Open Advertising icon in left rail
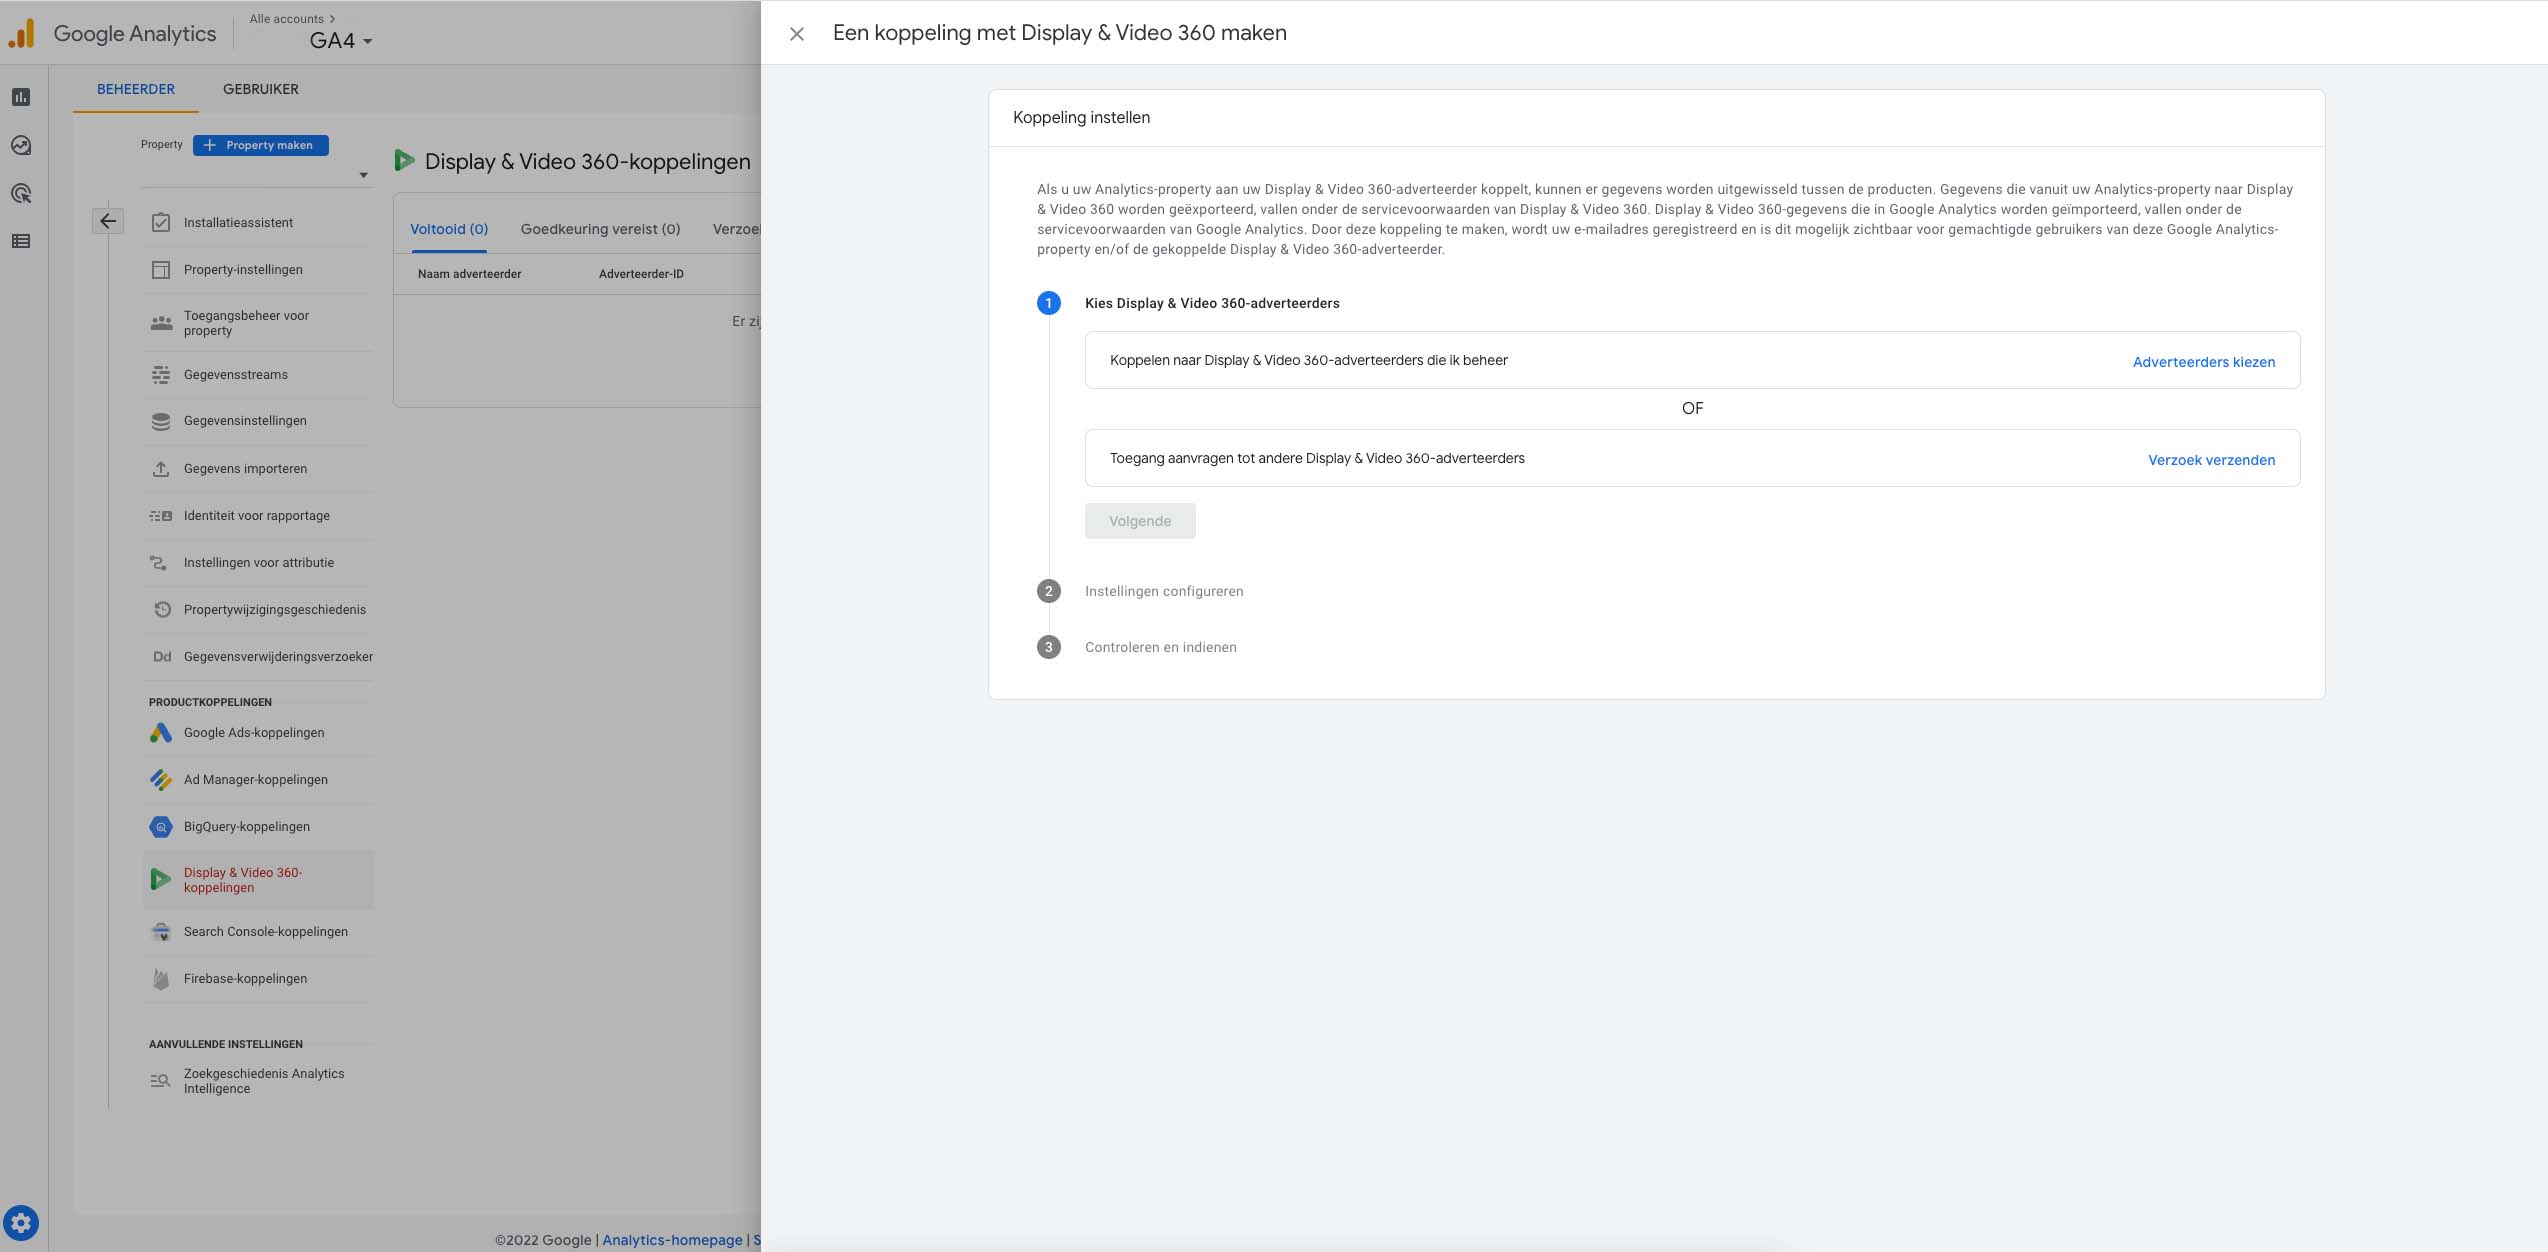 tap(21, 193)
